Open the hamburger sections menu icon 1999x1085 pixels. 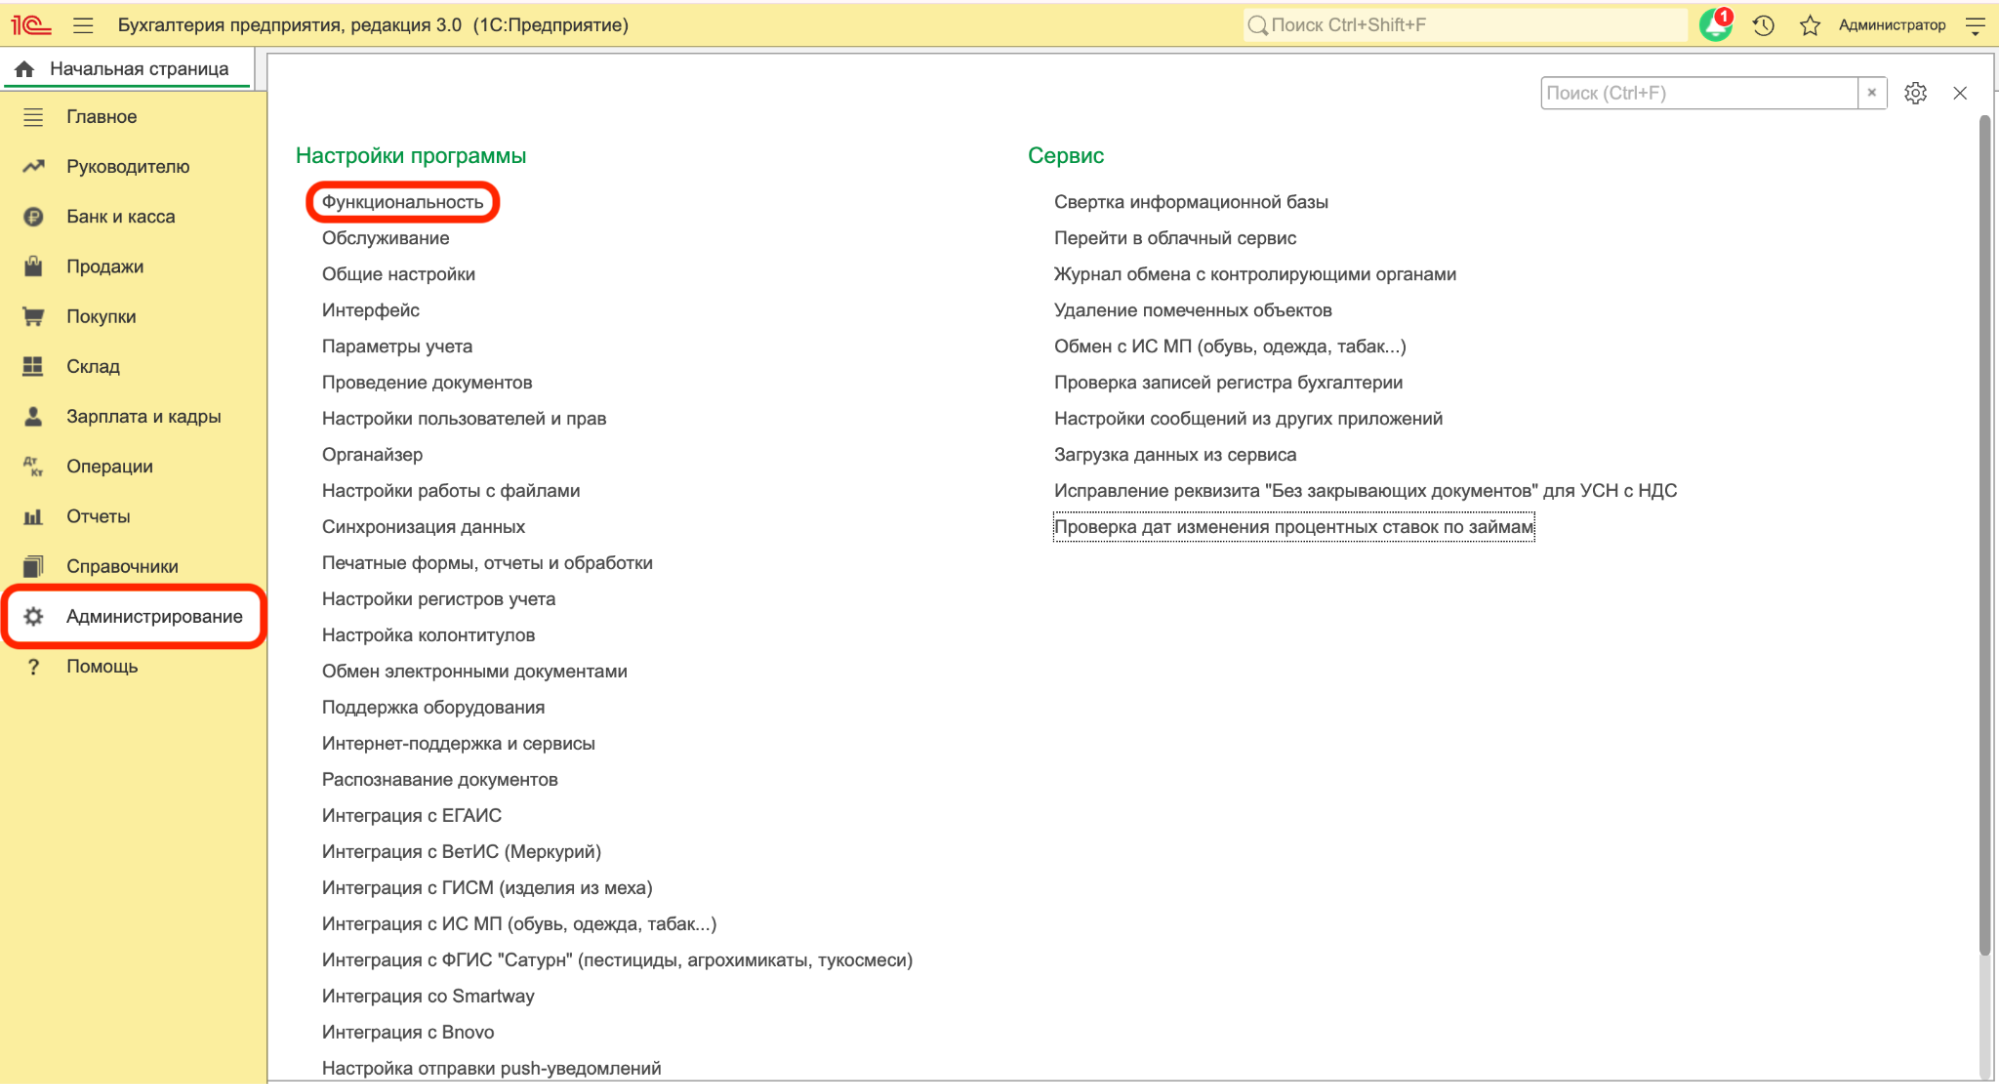(83, 25)
